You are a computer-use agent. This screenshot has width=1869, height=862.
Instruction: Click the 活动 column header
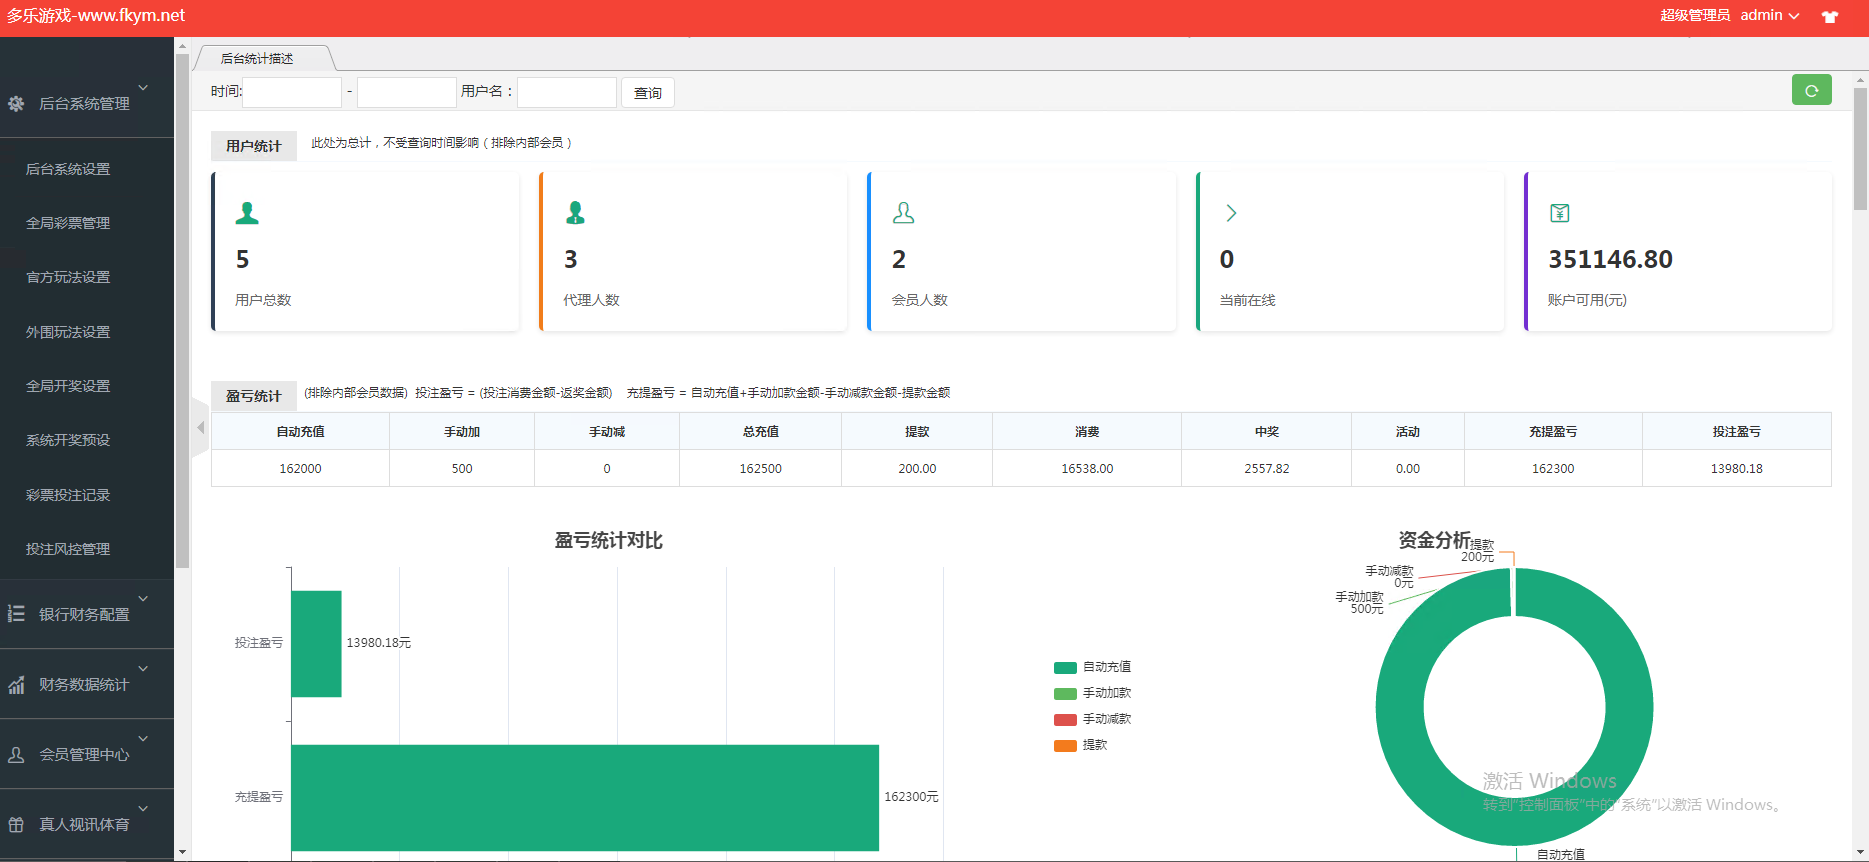(1408, 432)
